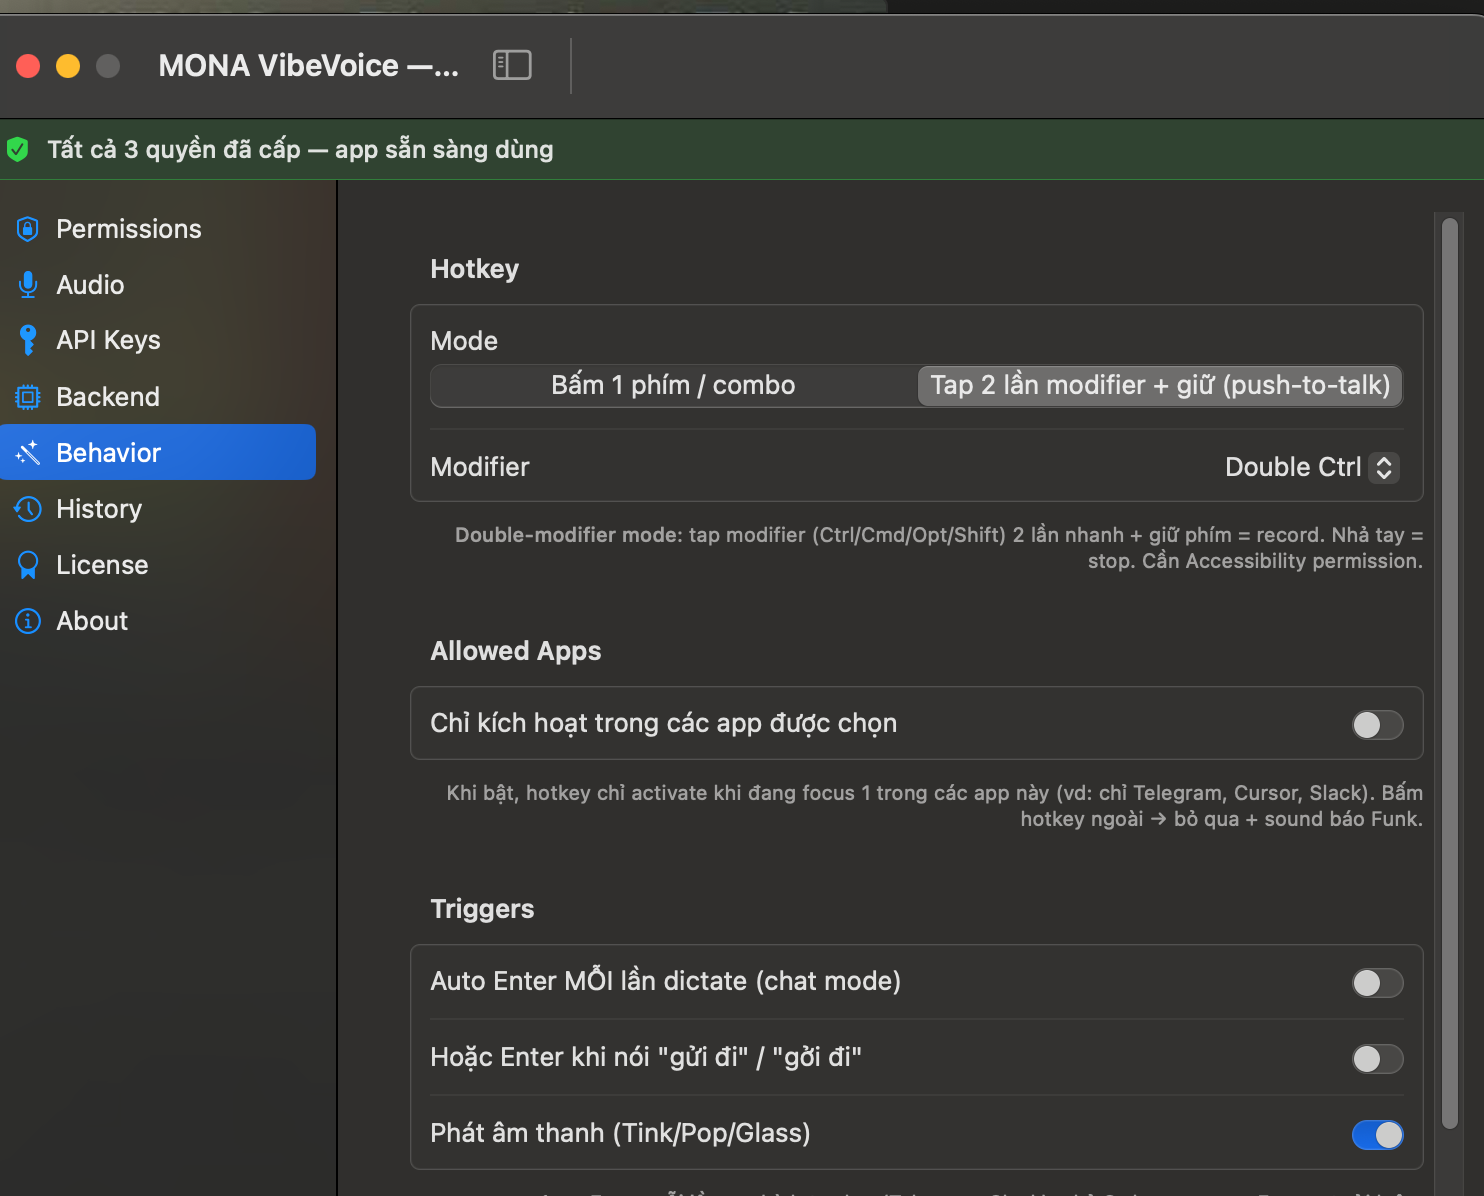Click the 'Modifier' row label
This screenshot has height=1196, width=1484.
click(480, 467)
